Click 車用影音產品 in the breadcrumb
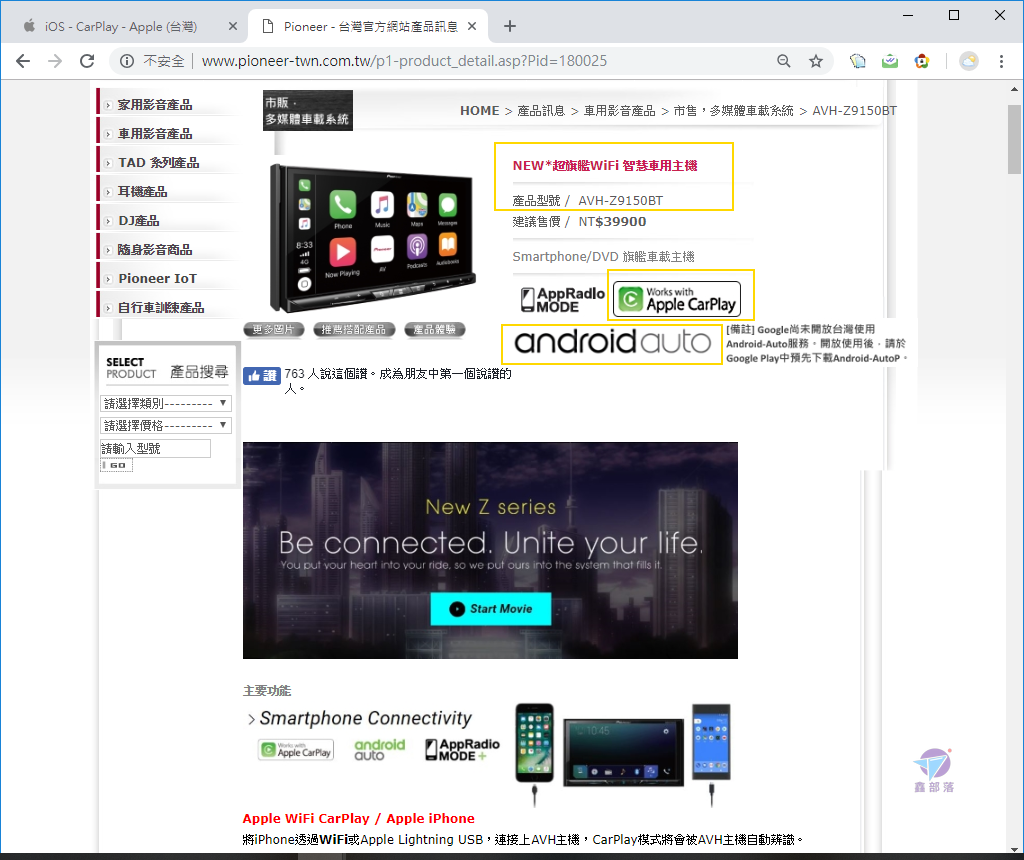 point(619,111)
